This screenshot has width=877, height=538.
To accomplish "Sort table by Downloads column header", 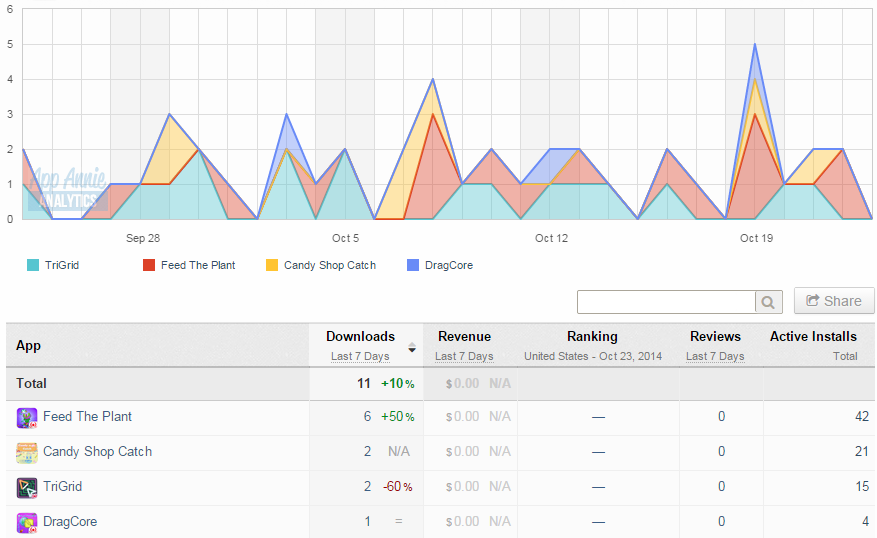I will [361, 336].
